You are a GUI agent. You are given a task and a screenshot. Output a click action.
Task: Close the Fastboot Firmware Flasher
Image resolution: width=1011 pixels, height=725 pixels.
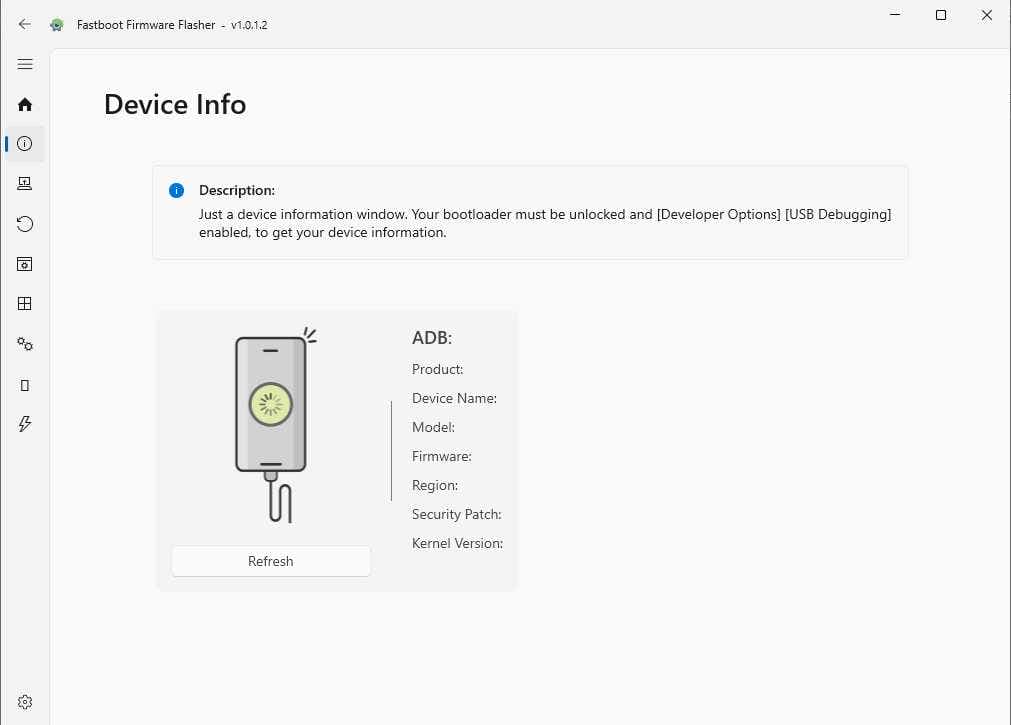click(986, 15)
